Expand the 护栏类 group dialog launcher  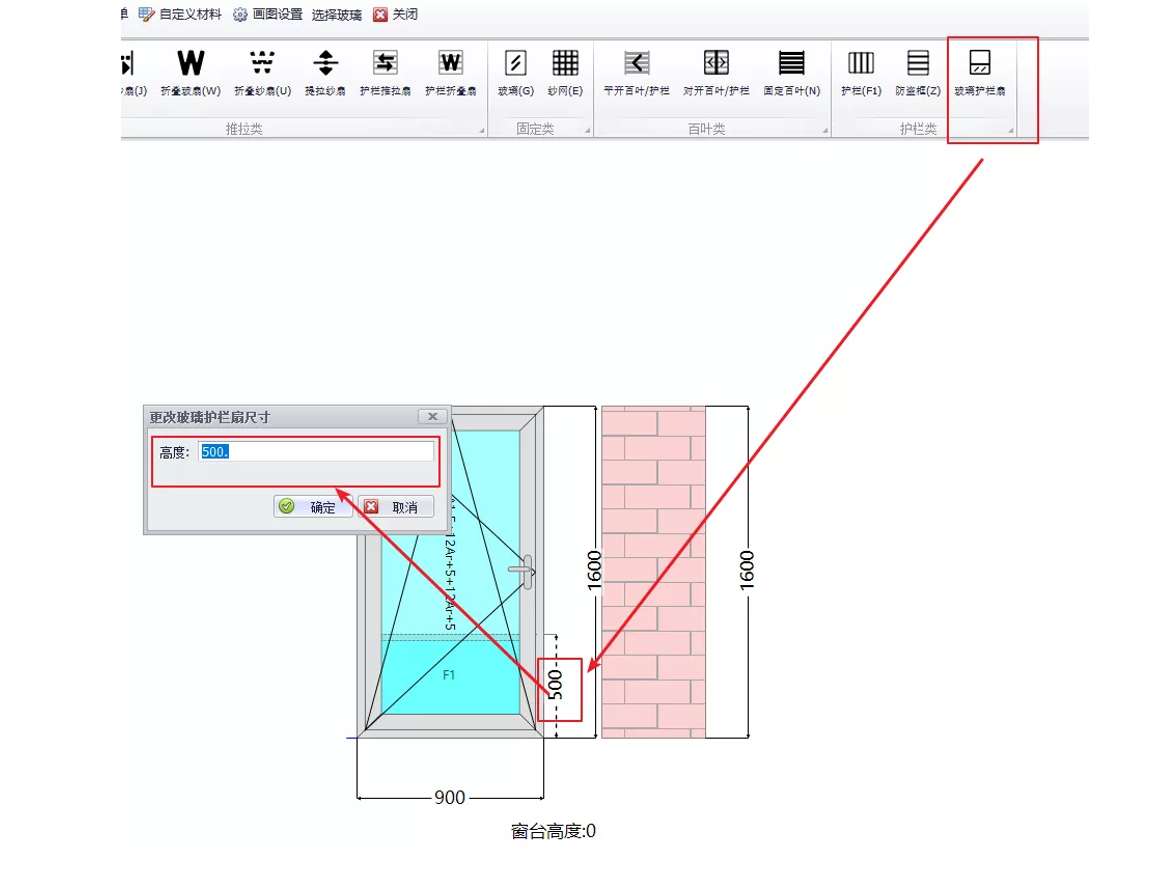1010,131
